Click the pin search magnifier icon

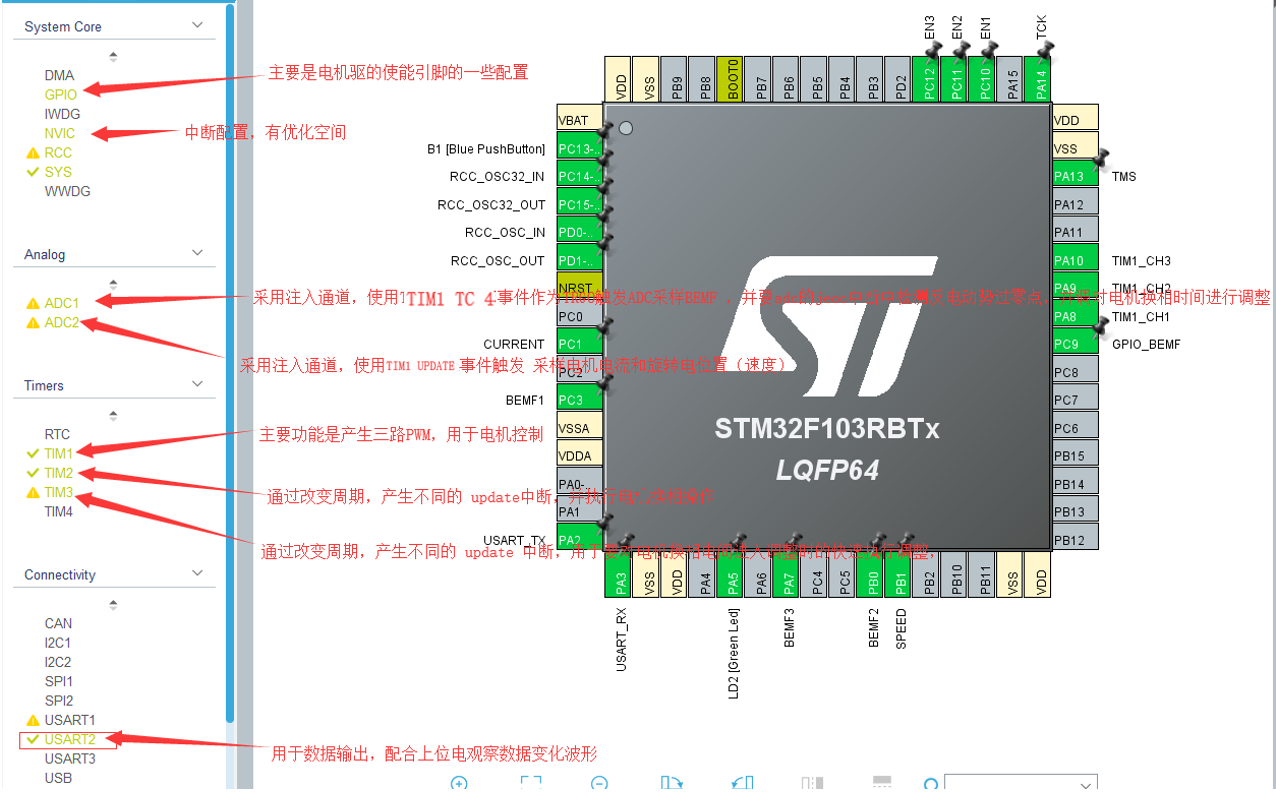point(930,786)
